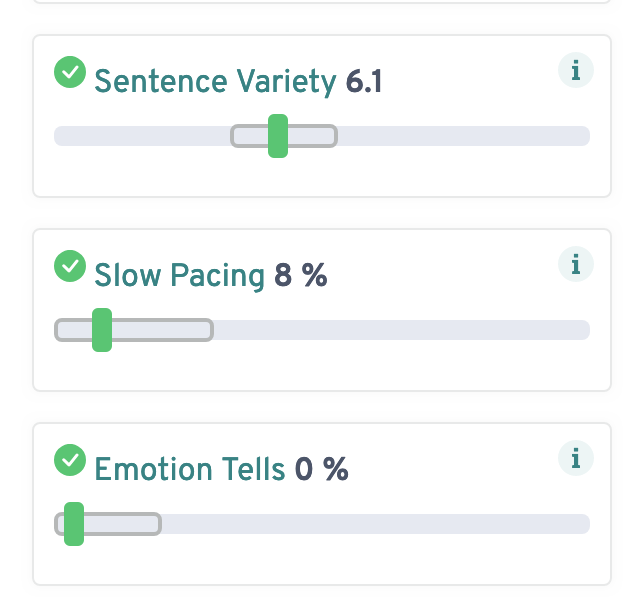Click the green checkmark beside Emotion Tells
The height and width of the screenshot is (598, 626).
point(69,460)
